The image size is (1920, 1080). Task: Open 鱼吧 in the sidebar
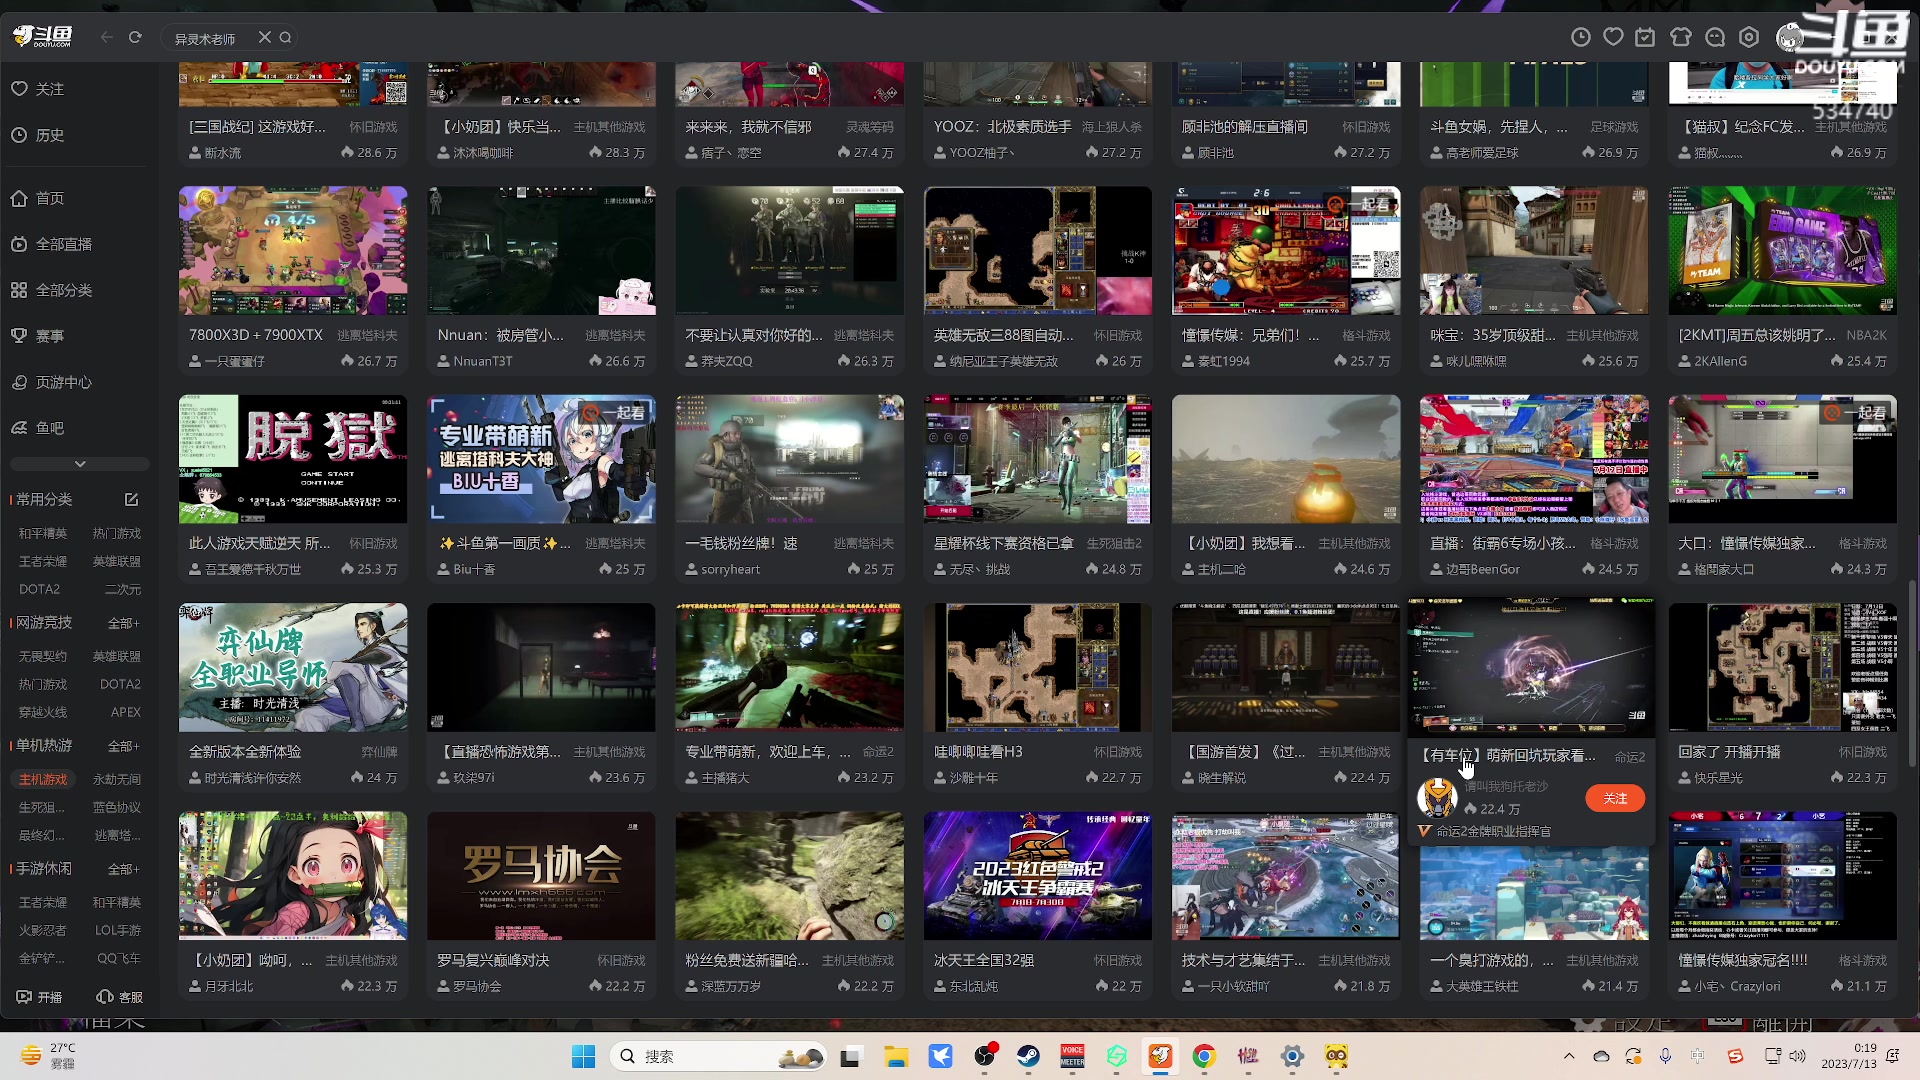[x=39, y=428]
